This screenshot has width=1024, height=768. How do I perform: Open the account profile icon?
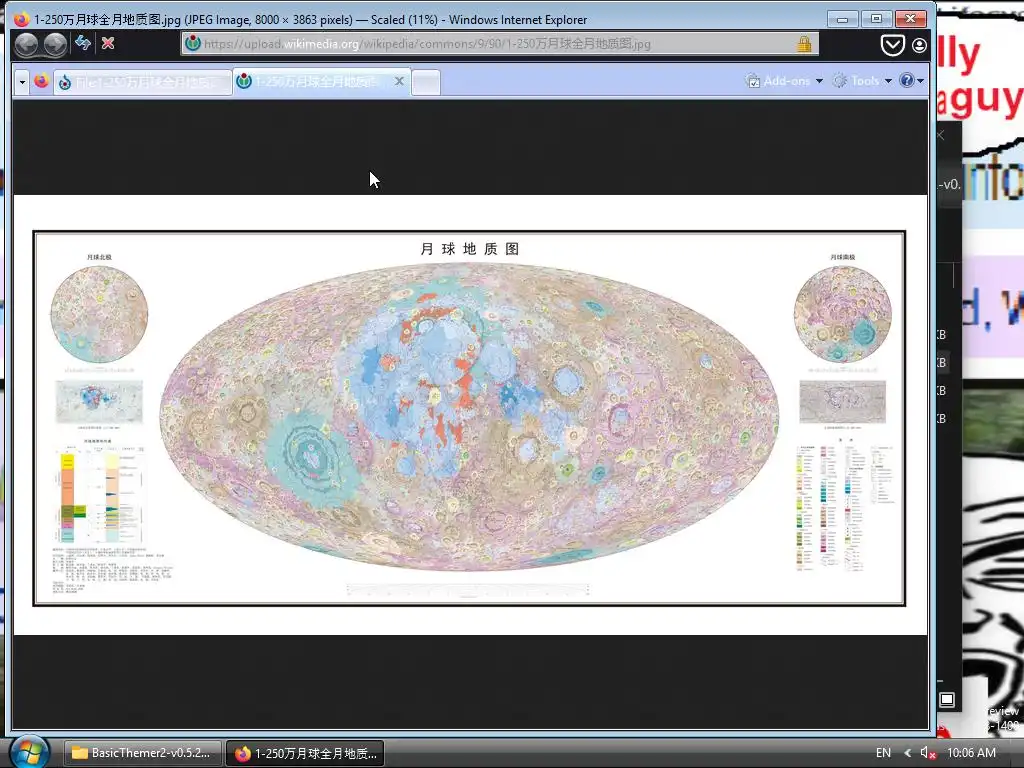pyautogui.click(x=919, y=45)
